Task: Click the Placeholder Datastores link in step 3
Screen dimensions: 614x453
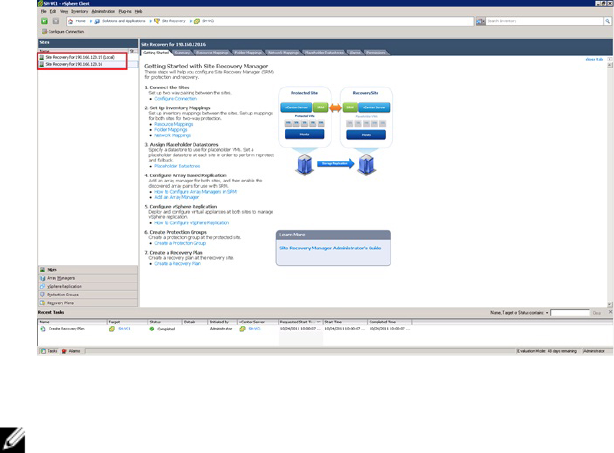Action: coord(177,166)
